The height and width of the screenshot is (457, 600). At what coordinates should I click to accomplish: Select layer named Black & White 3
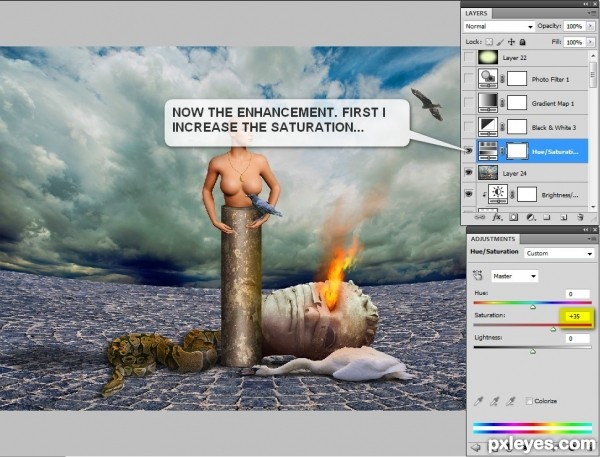pyautogui.click(x=554, y=128)
